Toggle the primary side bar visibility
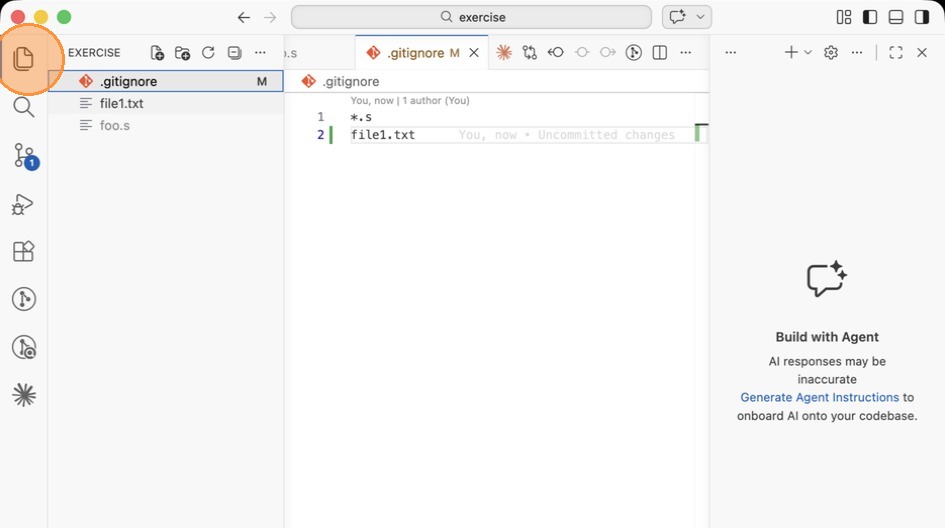 870,17
